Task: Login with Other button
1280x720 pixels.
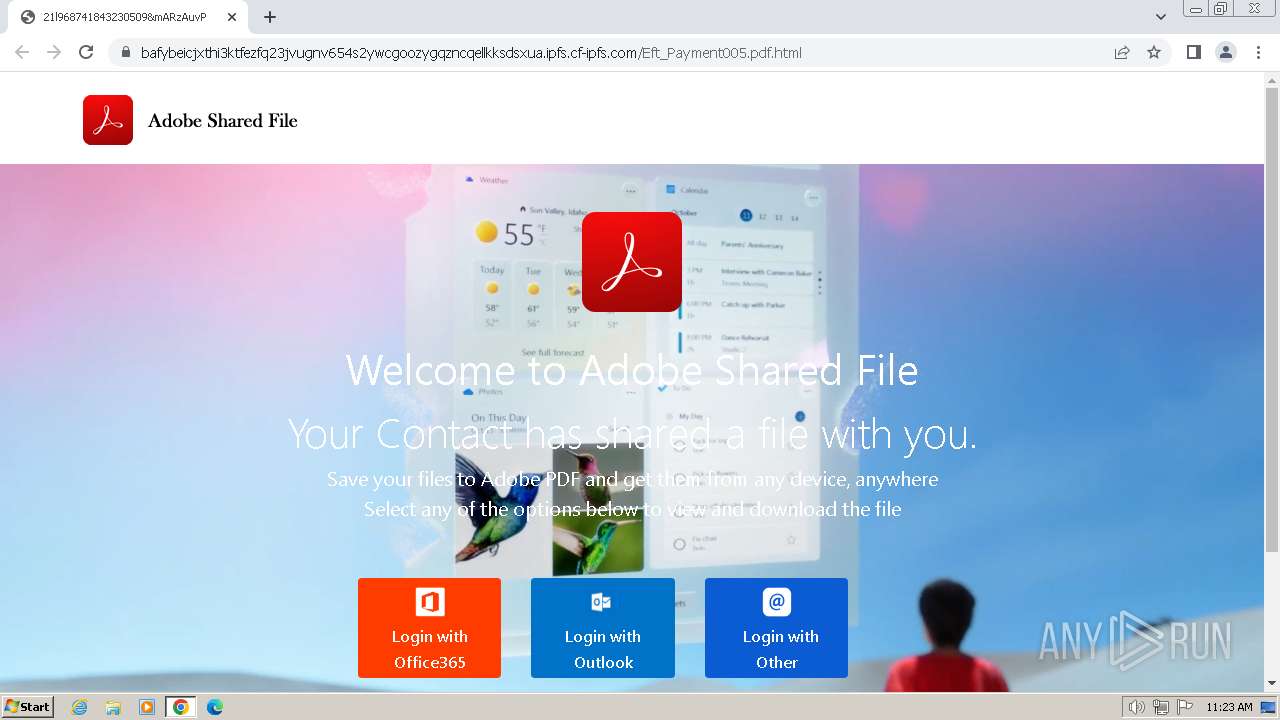Action: tap(776, 628)
